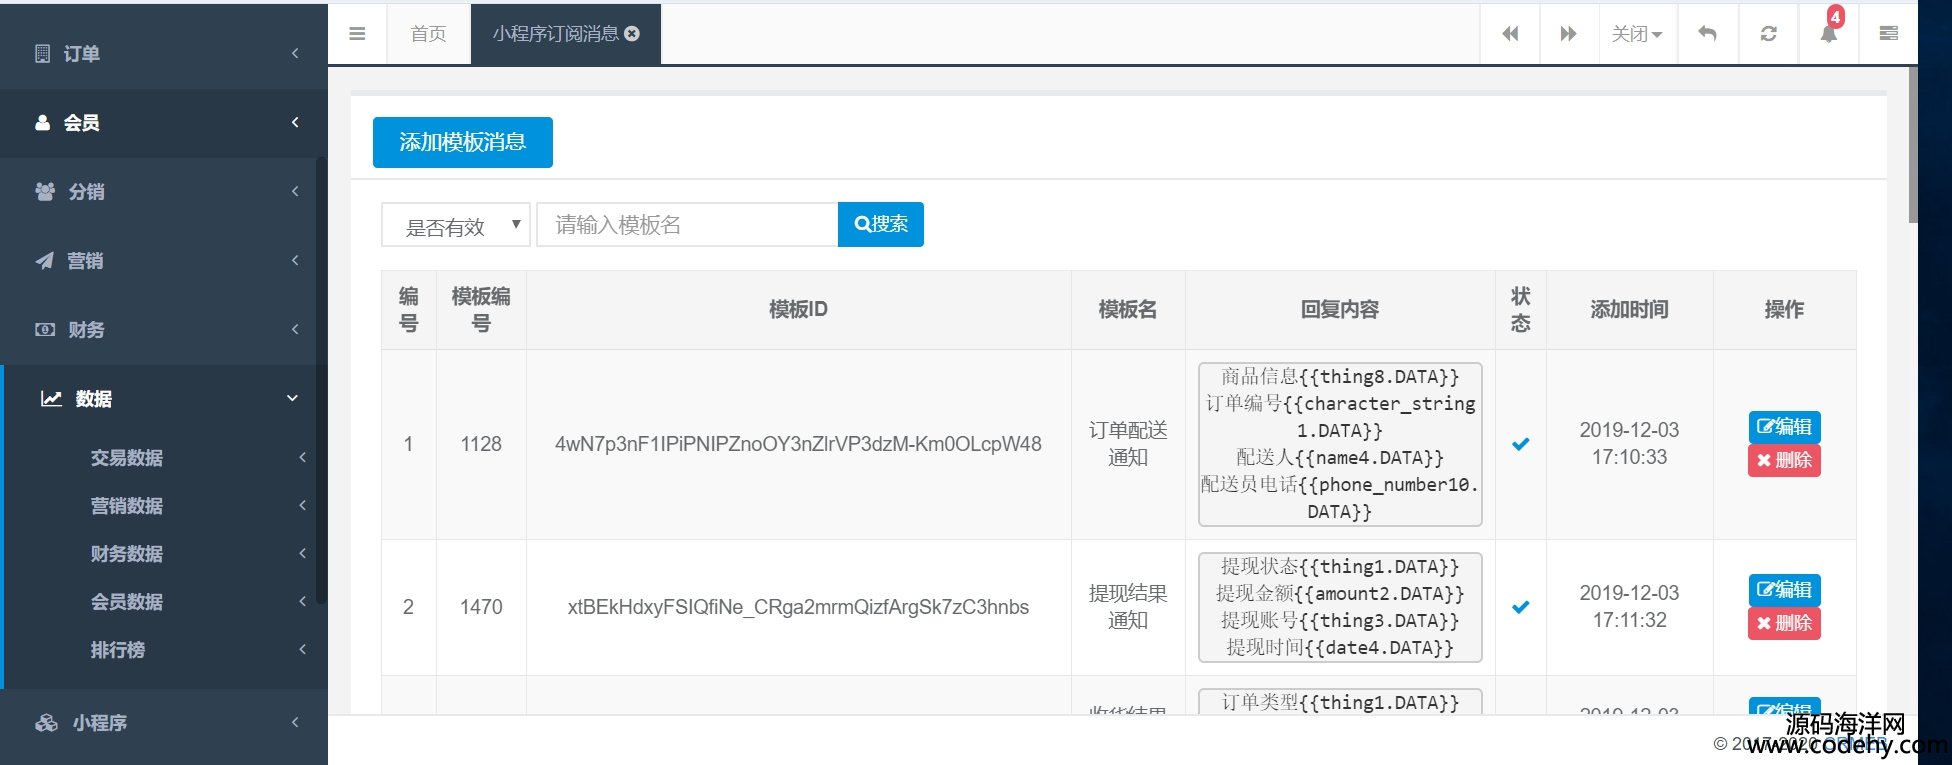The height and width of the screenshot is (765, 1952).
Task: Click the sidebar scrollbar thumb
Action: (x=321, y=380)
